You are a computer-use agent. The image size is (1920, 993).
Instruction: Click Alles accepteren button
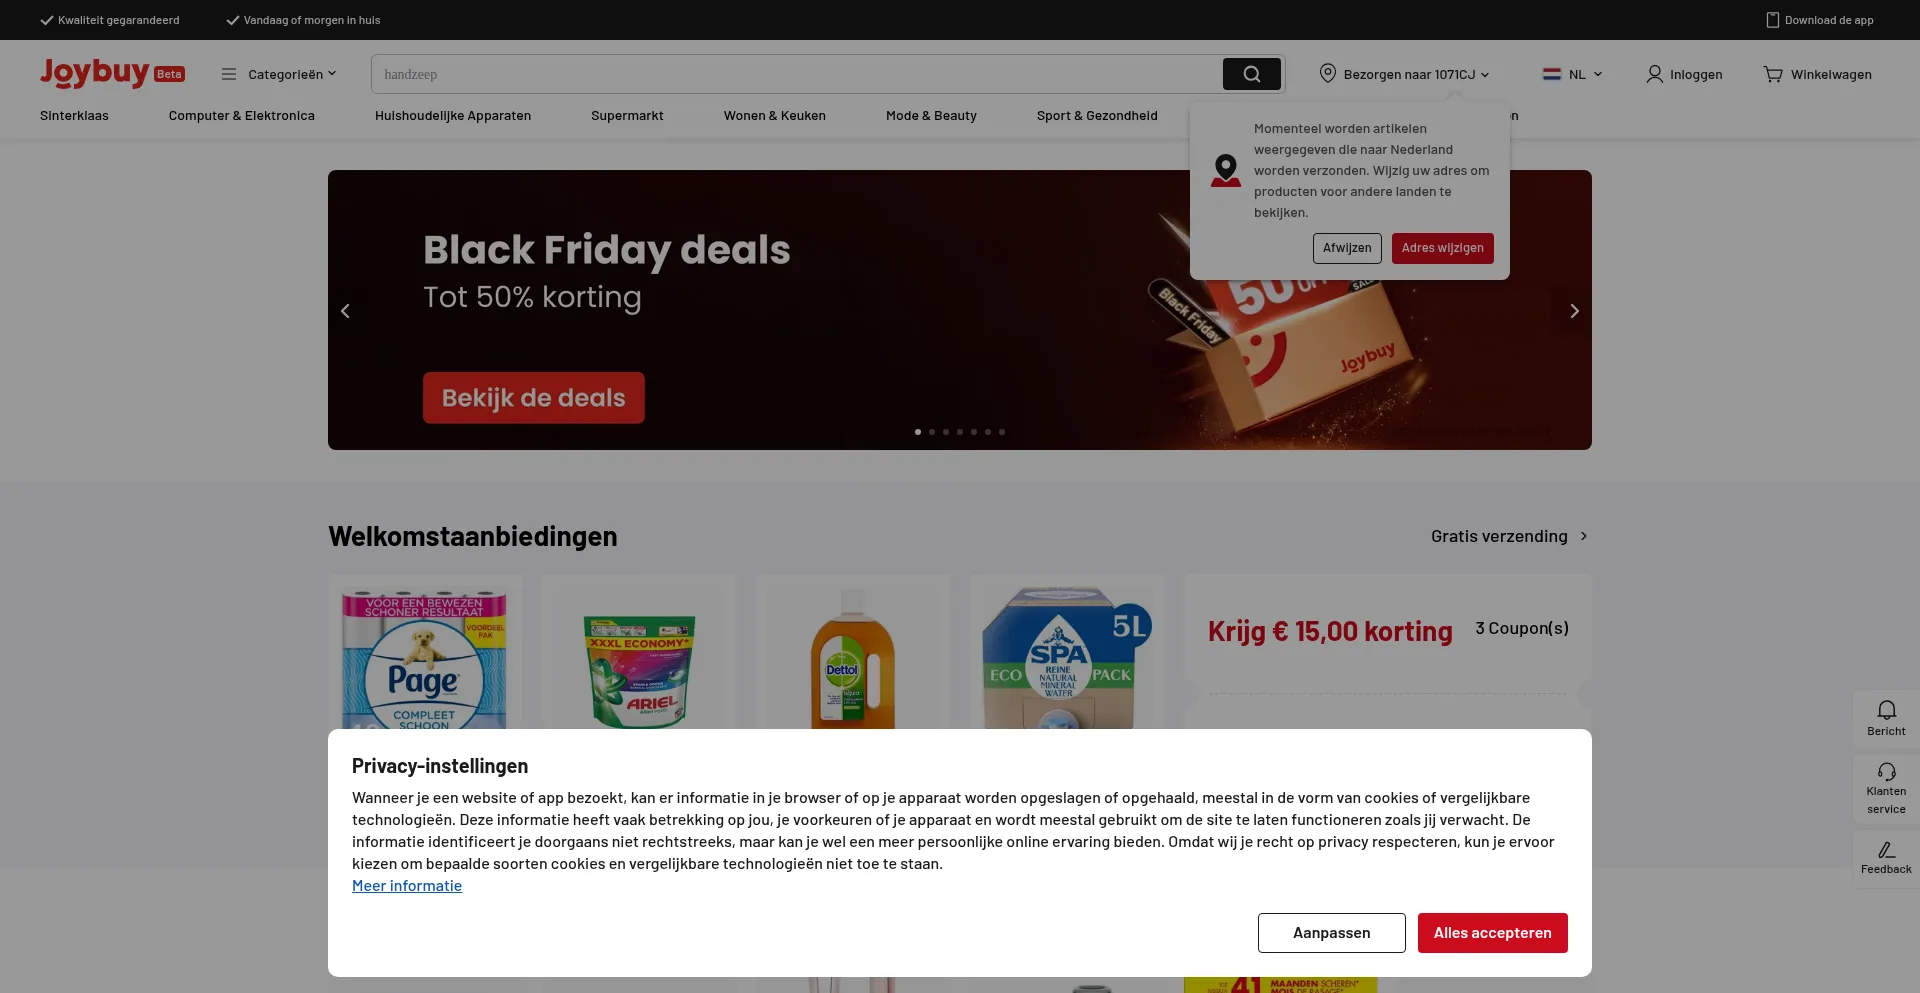1492,933
